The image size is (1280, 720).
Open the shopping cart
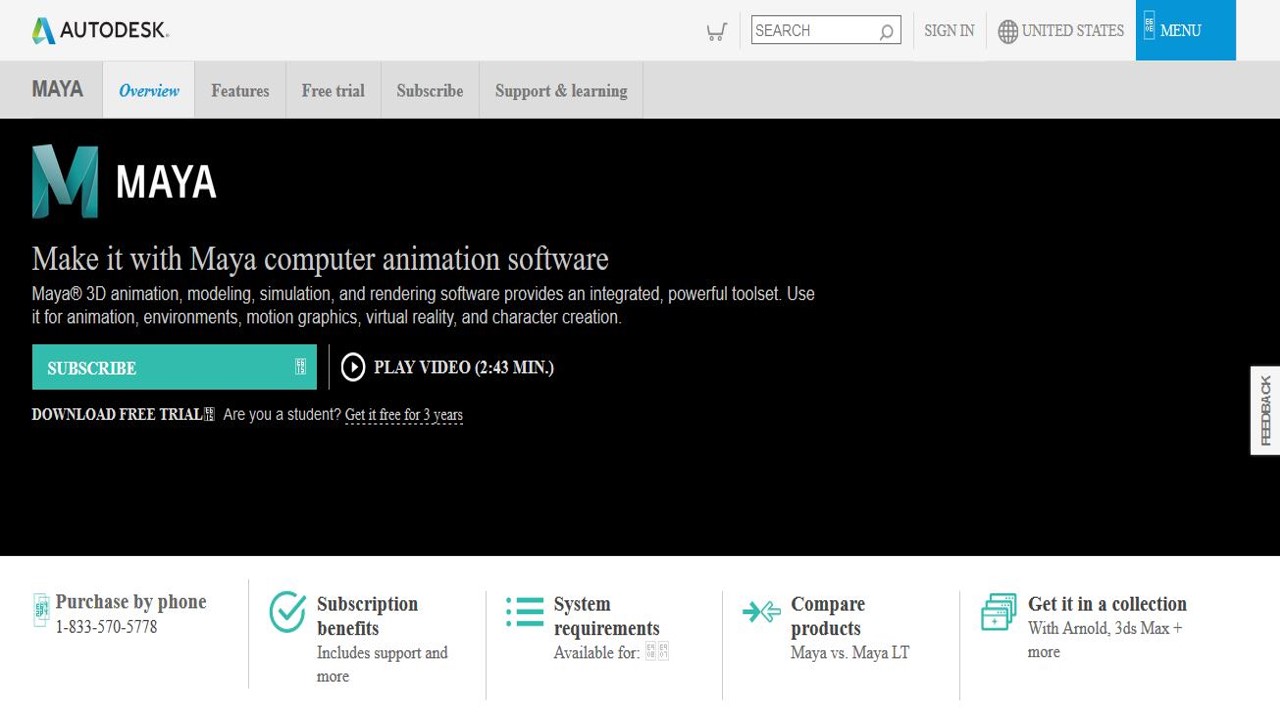click(716, 31)
